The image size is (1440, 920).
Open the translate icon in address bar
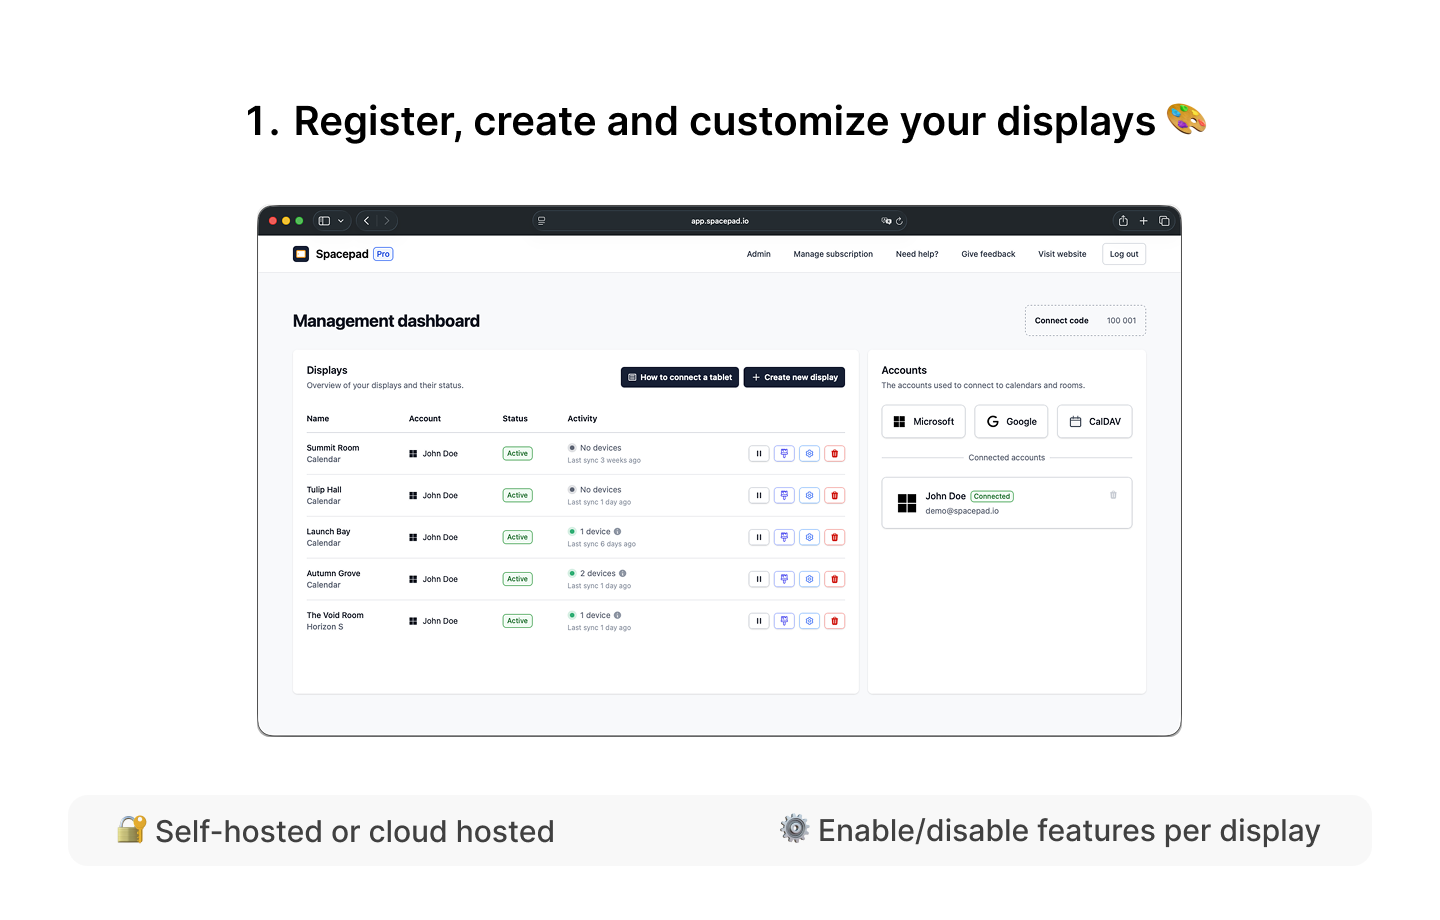pyautogui.click(x=886, y=221)
